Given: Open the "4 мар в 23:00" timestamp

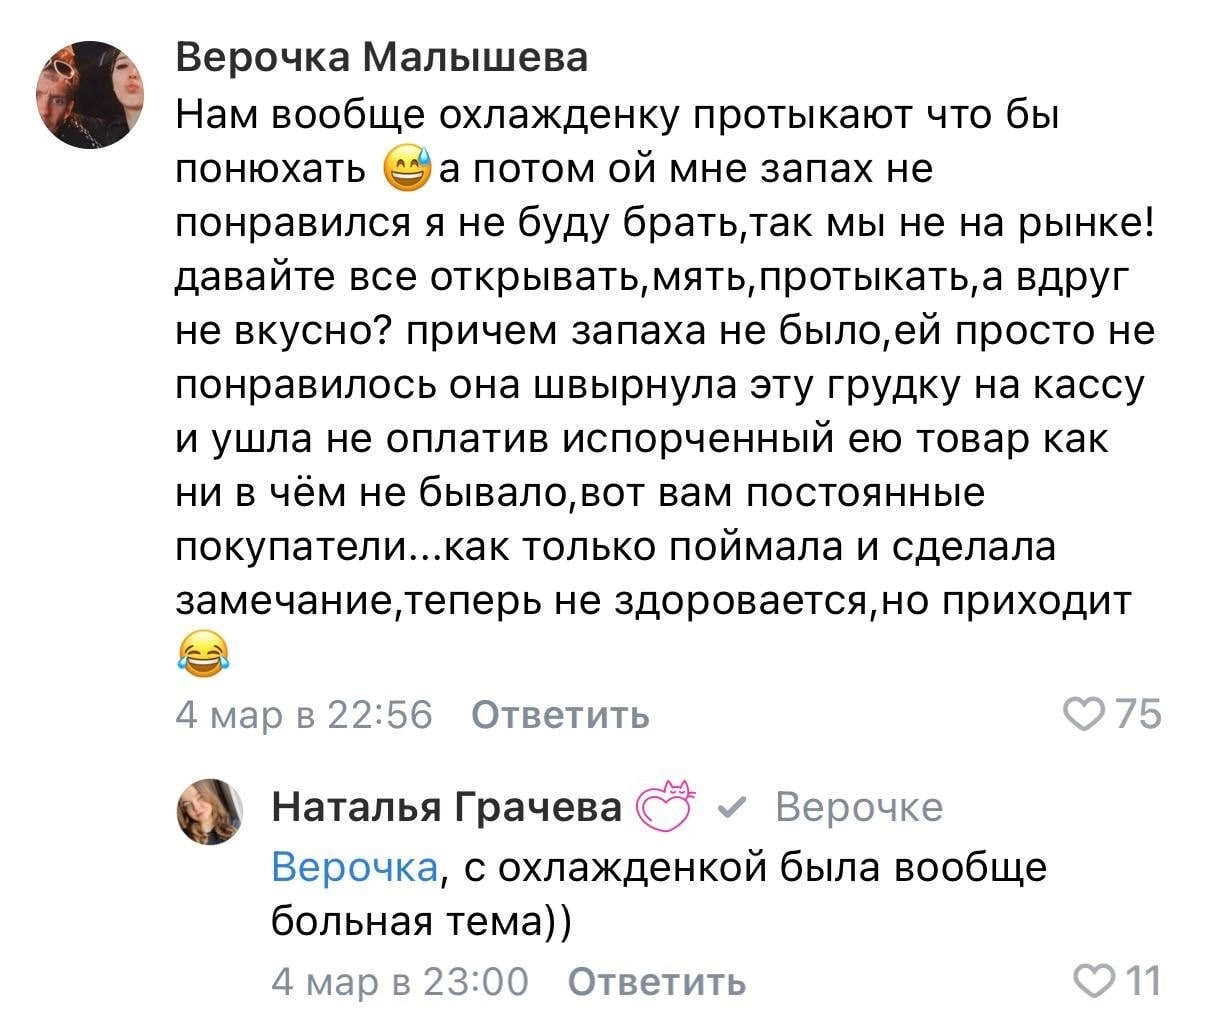Looking at the screenshot, I should pos(400,982).
